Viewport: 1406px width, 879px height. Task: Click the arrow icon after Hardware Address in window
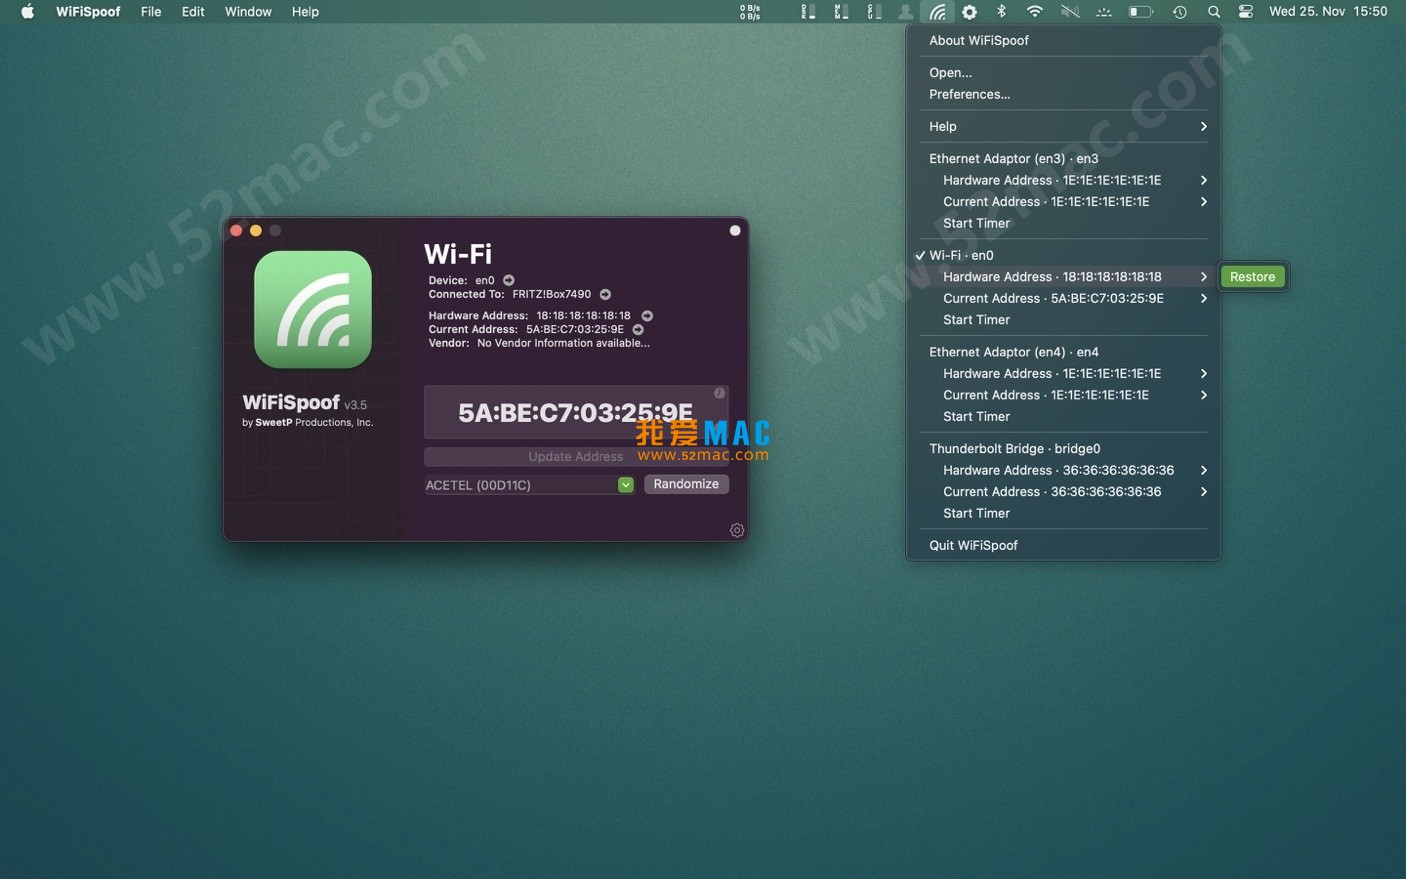point(647,316)
